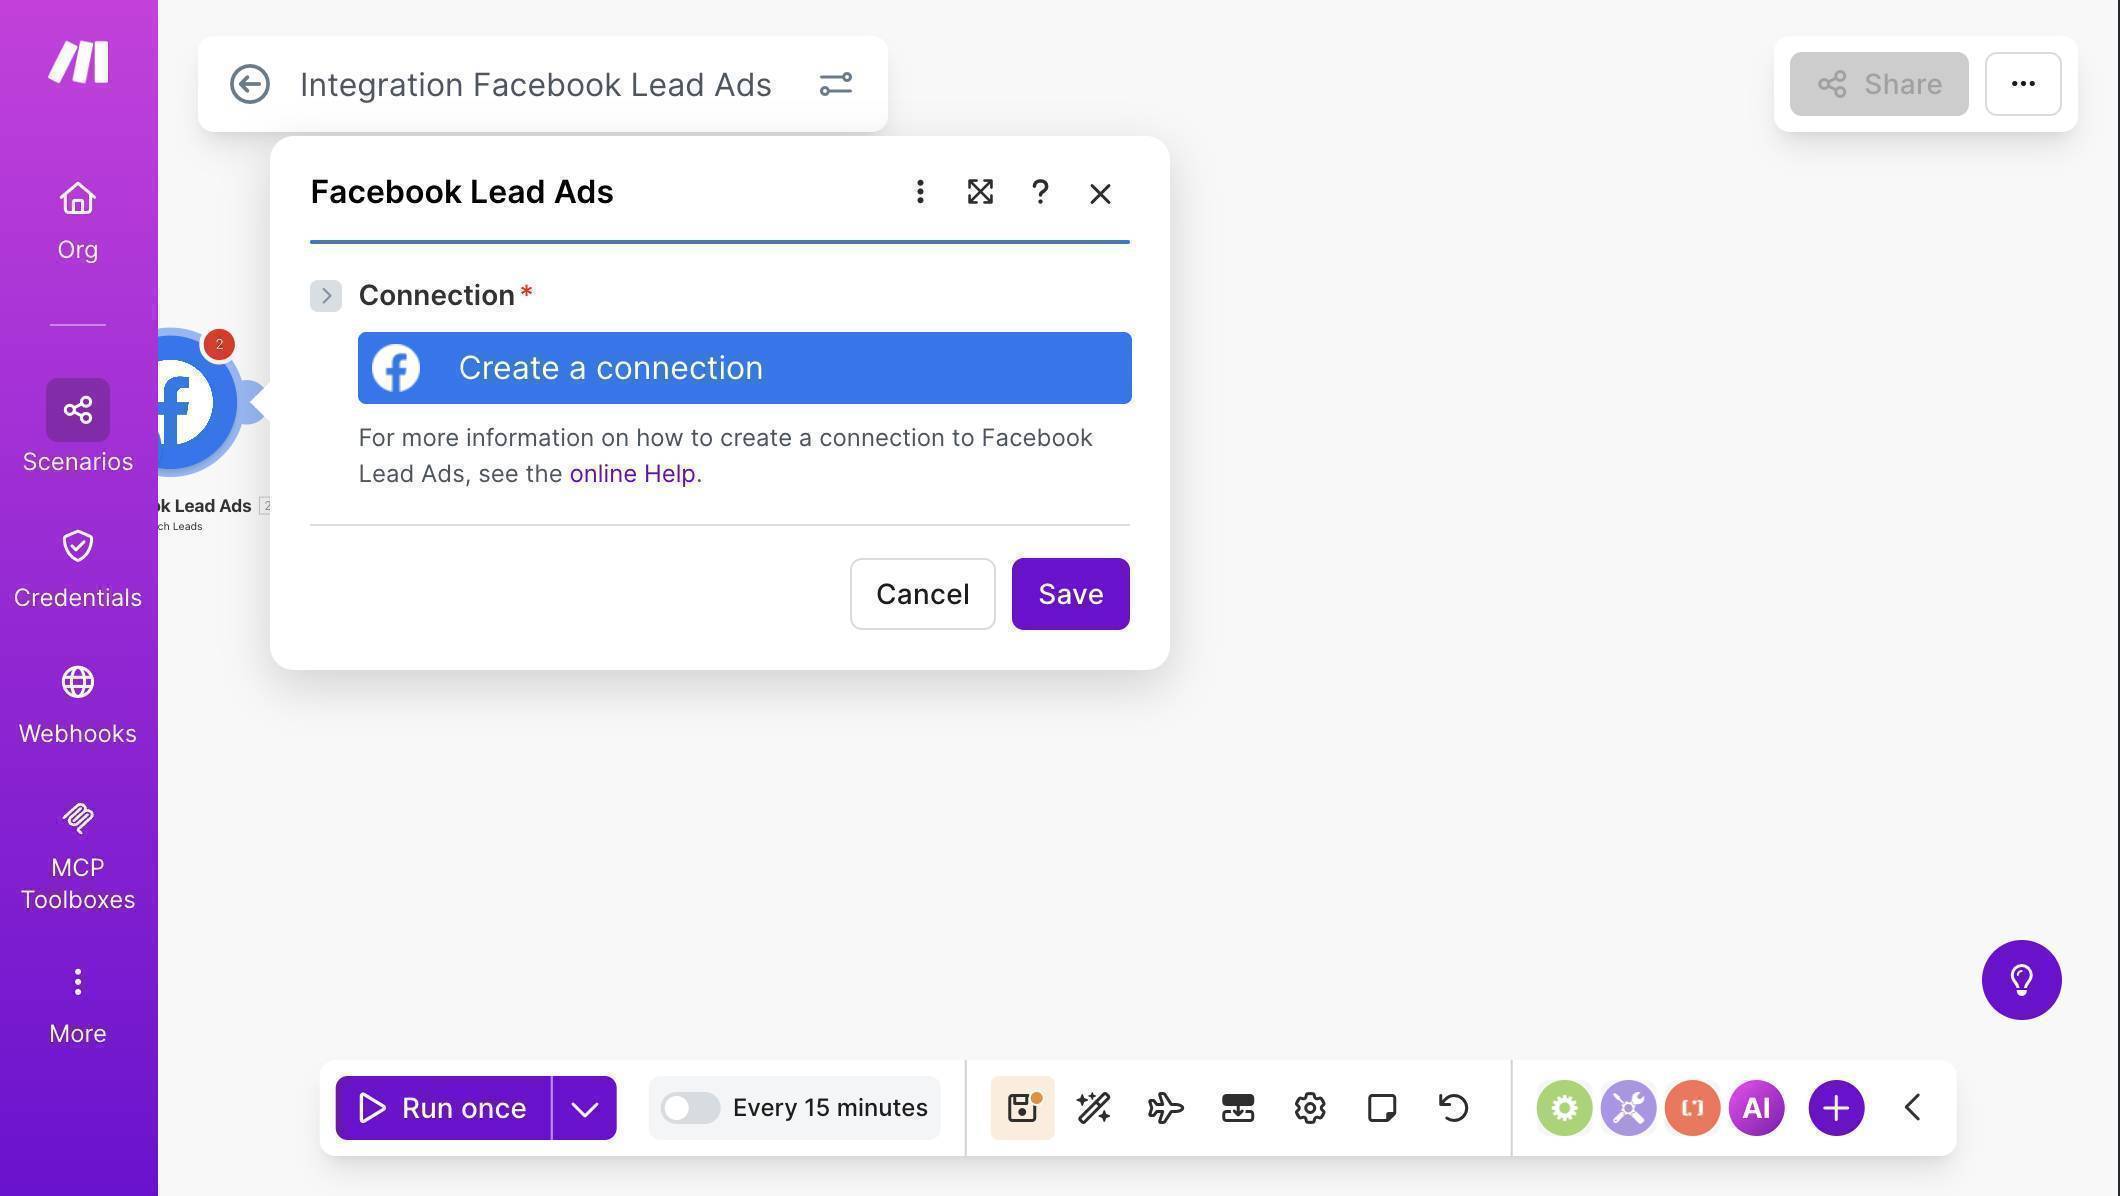The image size is (2120, 1196).
Task: Select the auto-align modules icon
Action: point(1237,1107)
